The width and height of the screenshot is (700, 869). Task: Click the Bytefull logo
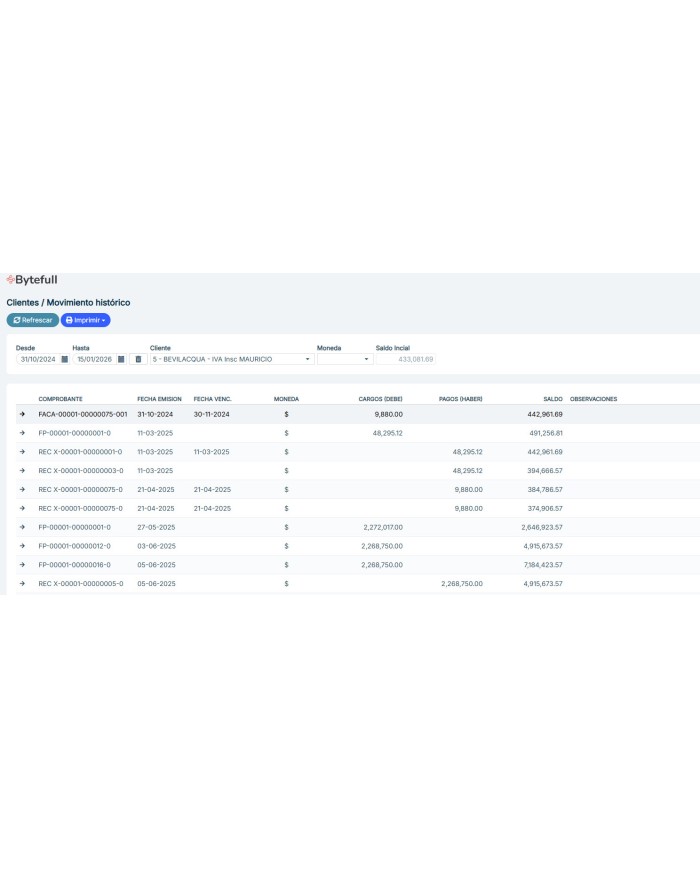(x=31, y=280)
